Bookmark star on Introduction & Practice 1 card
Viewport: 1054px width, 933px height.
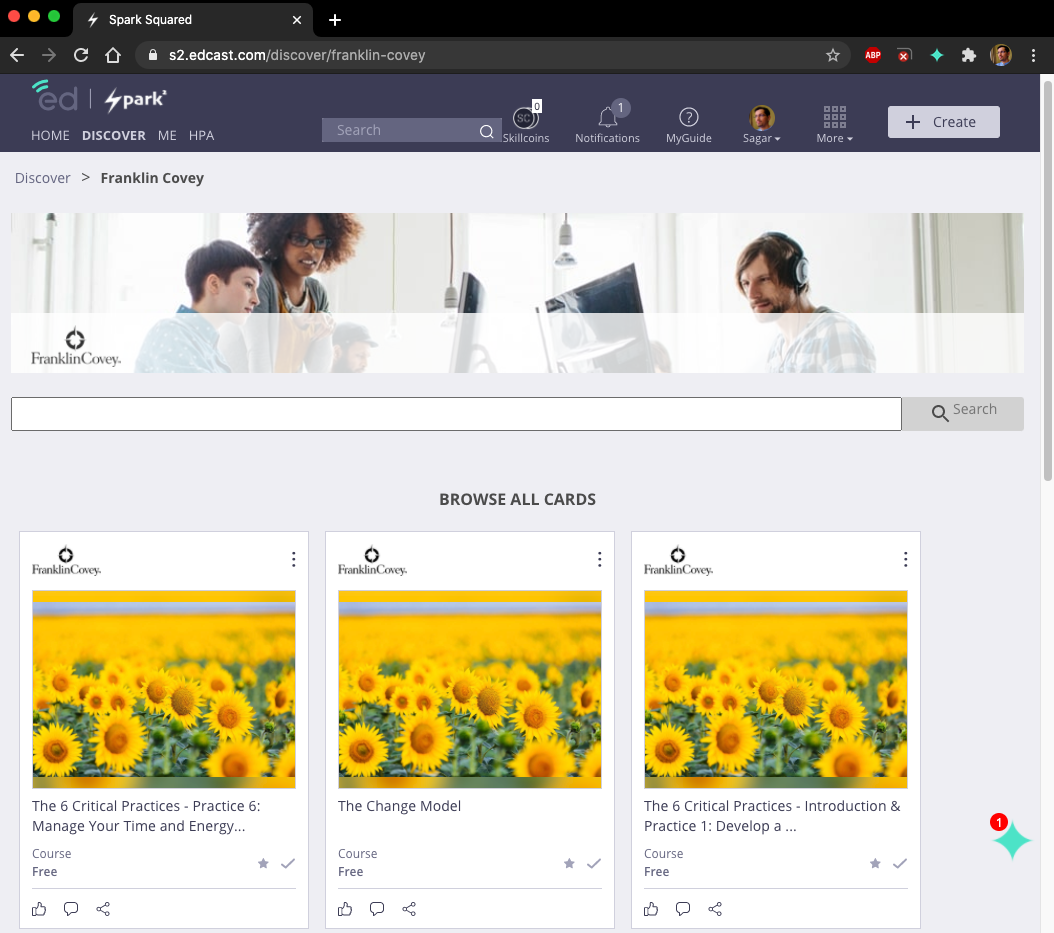[x=875, y=863]
